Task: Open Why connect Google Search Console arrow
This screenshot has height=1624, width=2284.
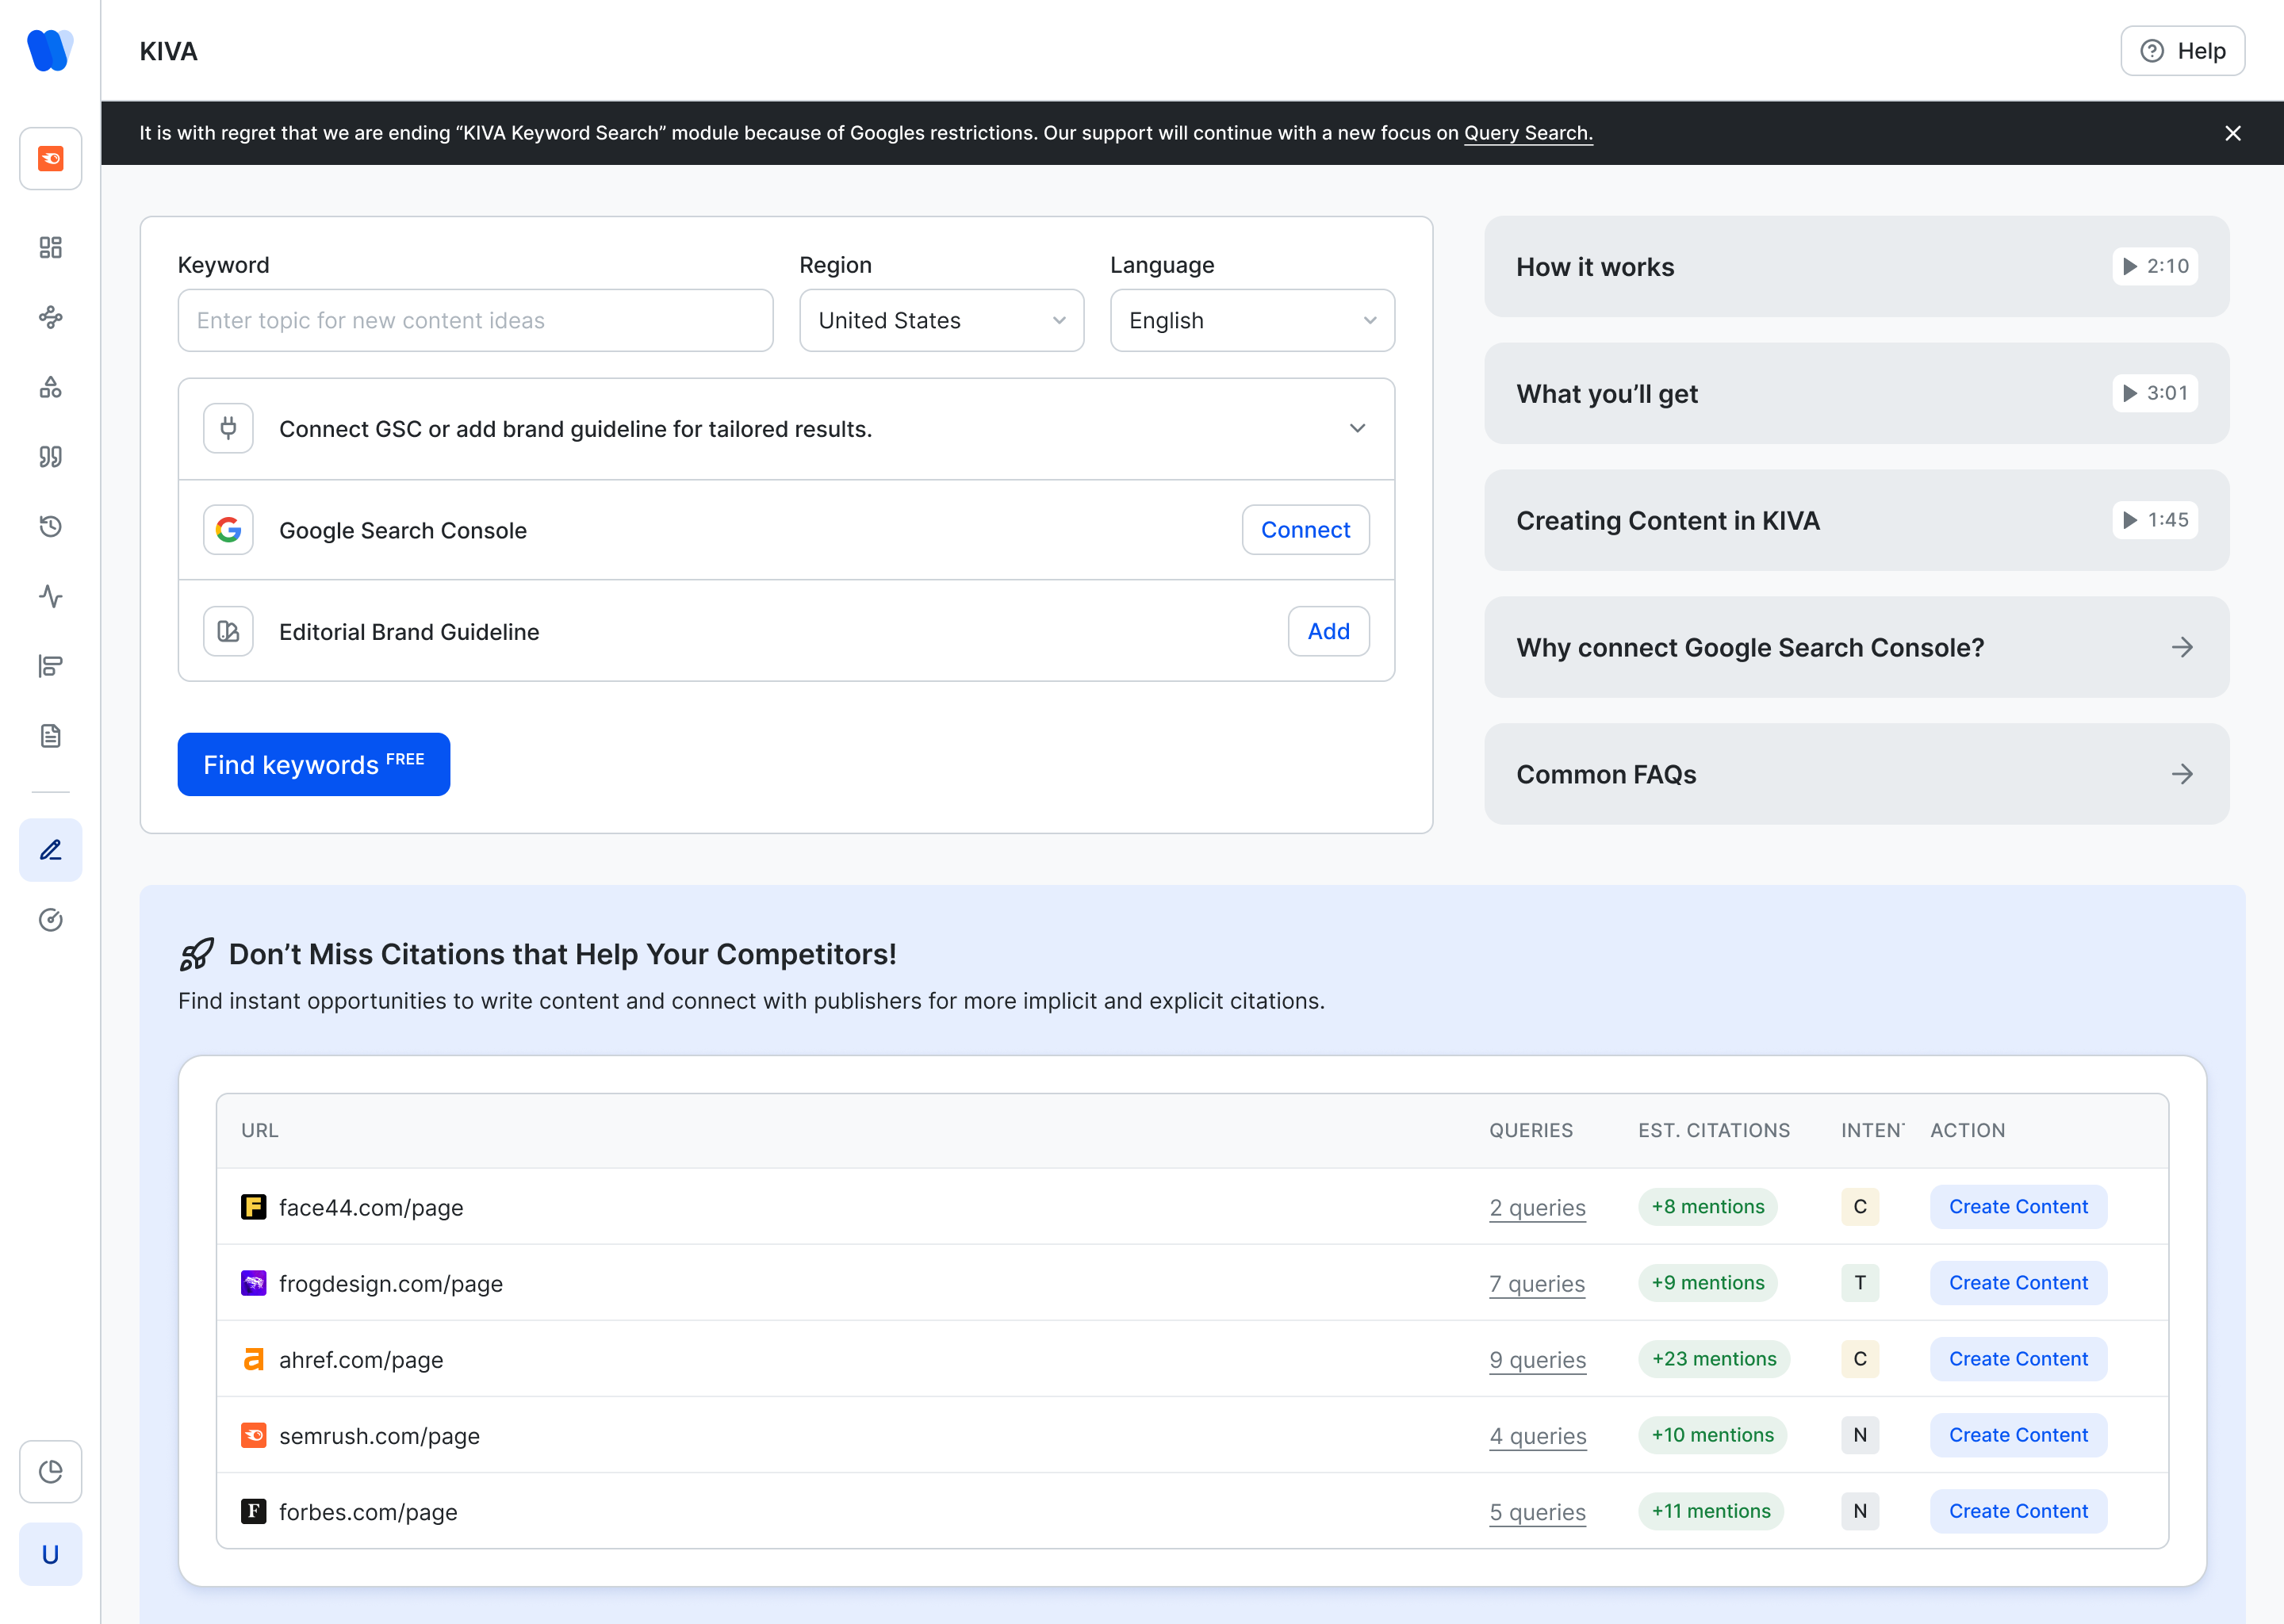Action: click(2183, 647)
